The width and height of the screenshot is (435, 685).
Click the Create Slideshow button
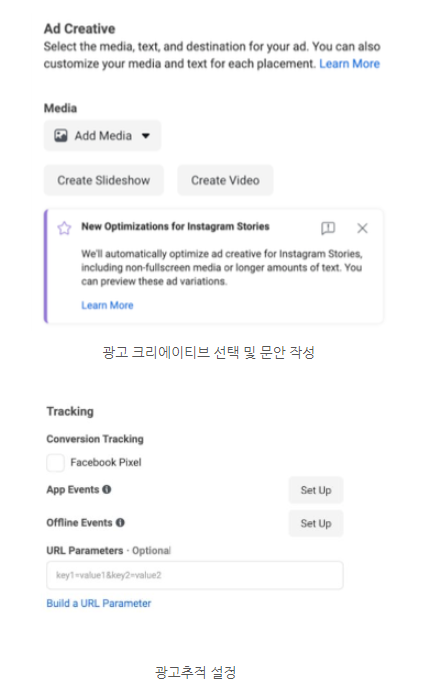point(104,180)
